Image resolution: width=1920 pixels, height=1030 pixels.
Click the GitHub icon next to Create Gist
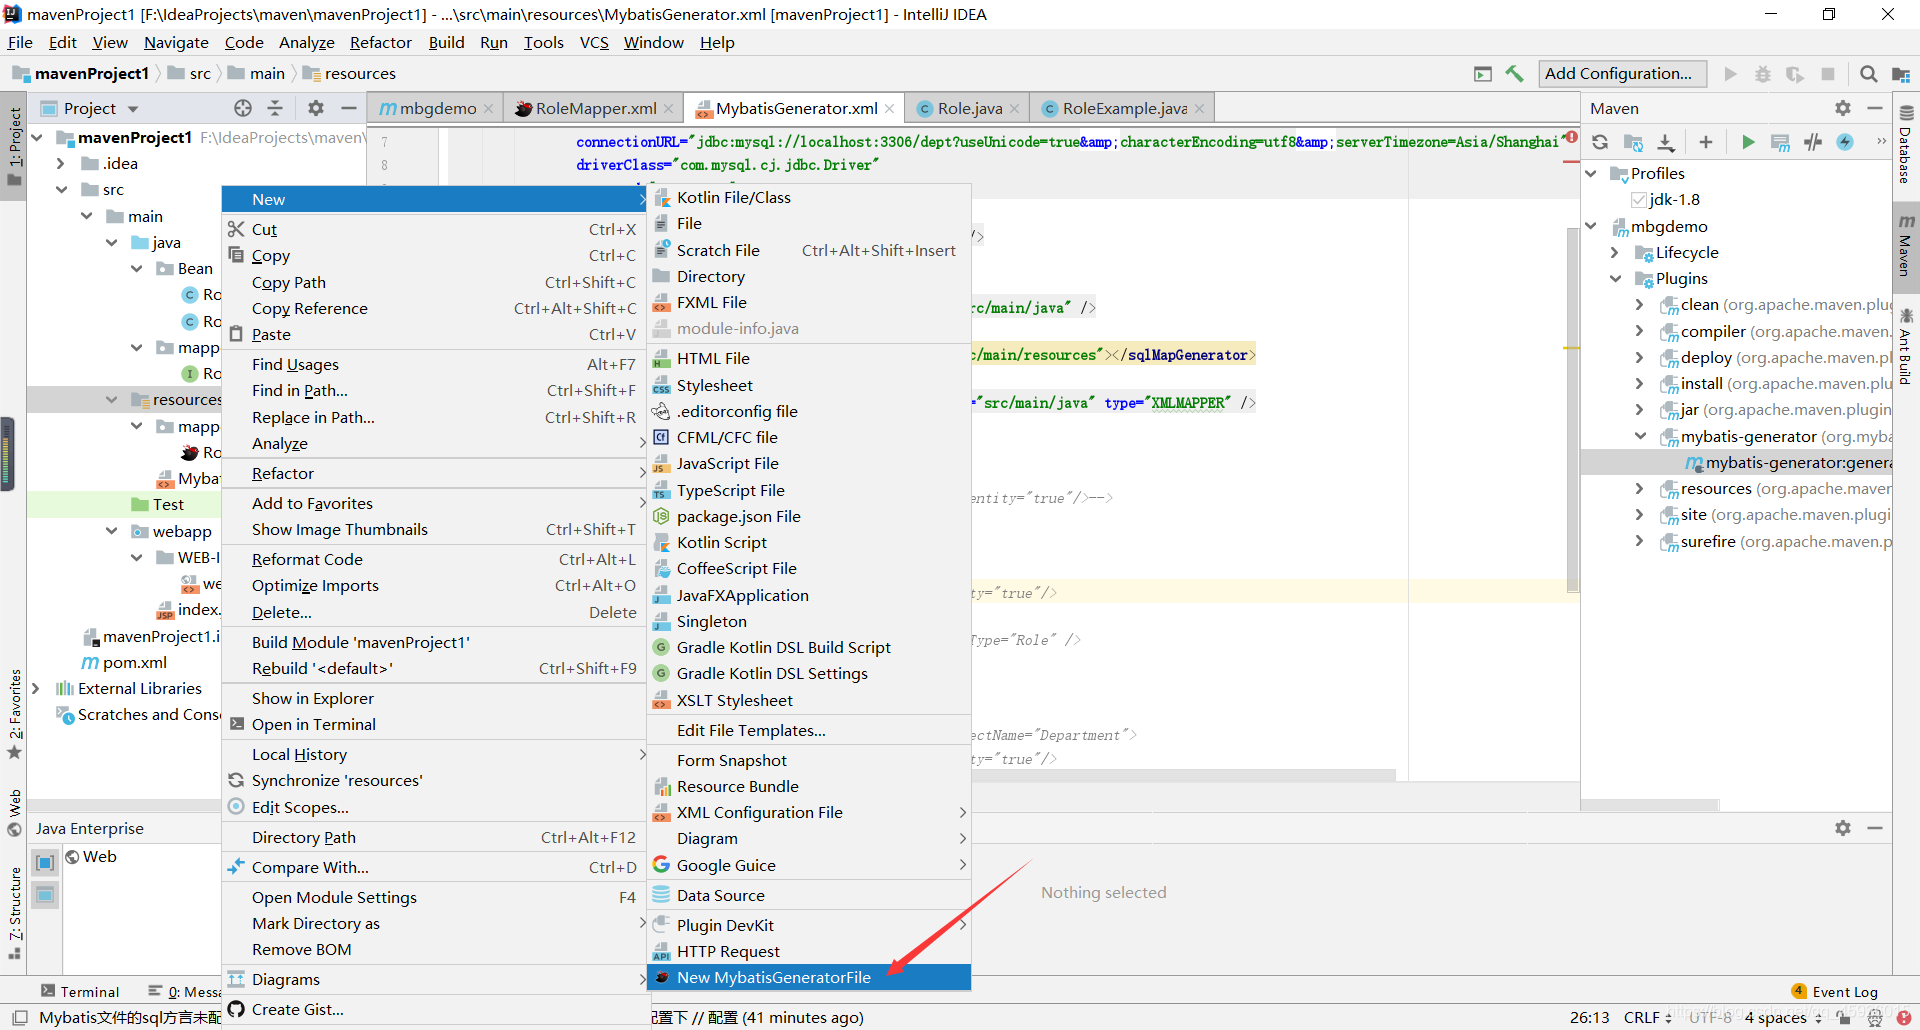236,1009
